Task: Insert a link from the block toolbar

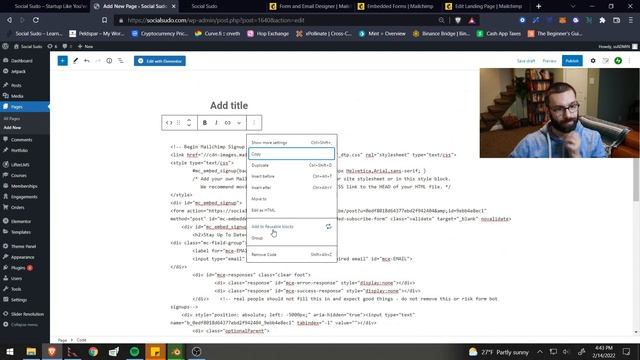Action: 227,122
